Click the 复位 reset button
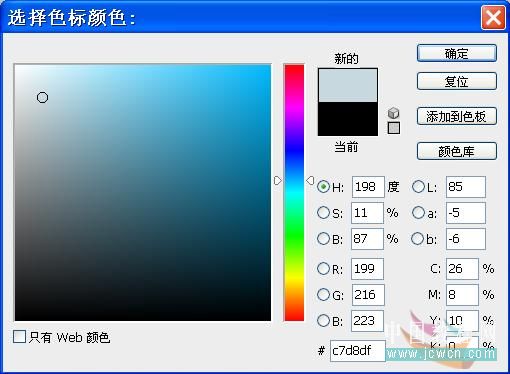The image size is (510, 374). pos(457,81)
